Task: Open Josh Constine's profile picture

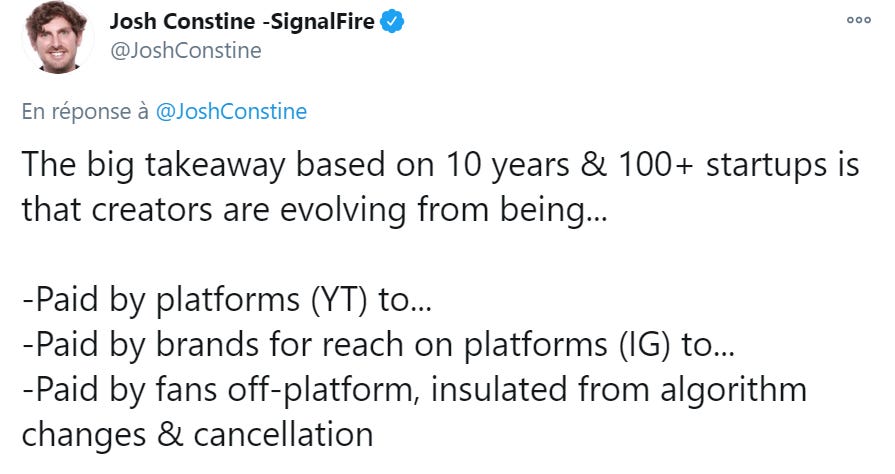Action: pyautogui.click(x=57, y=37)
